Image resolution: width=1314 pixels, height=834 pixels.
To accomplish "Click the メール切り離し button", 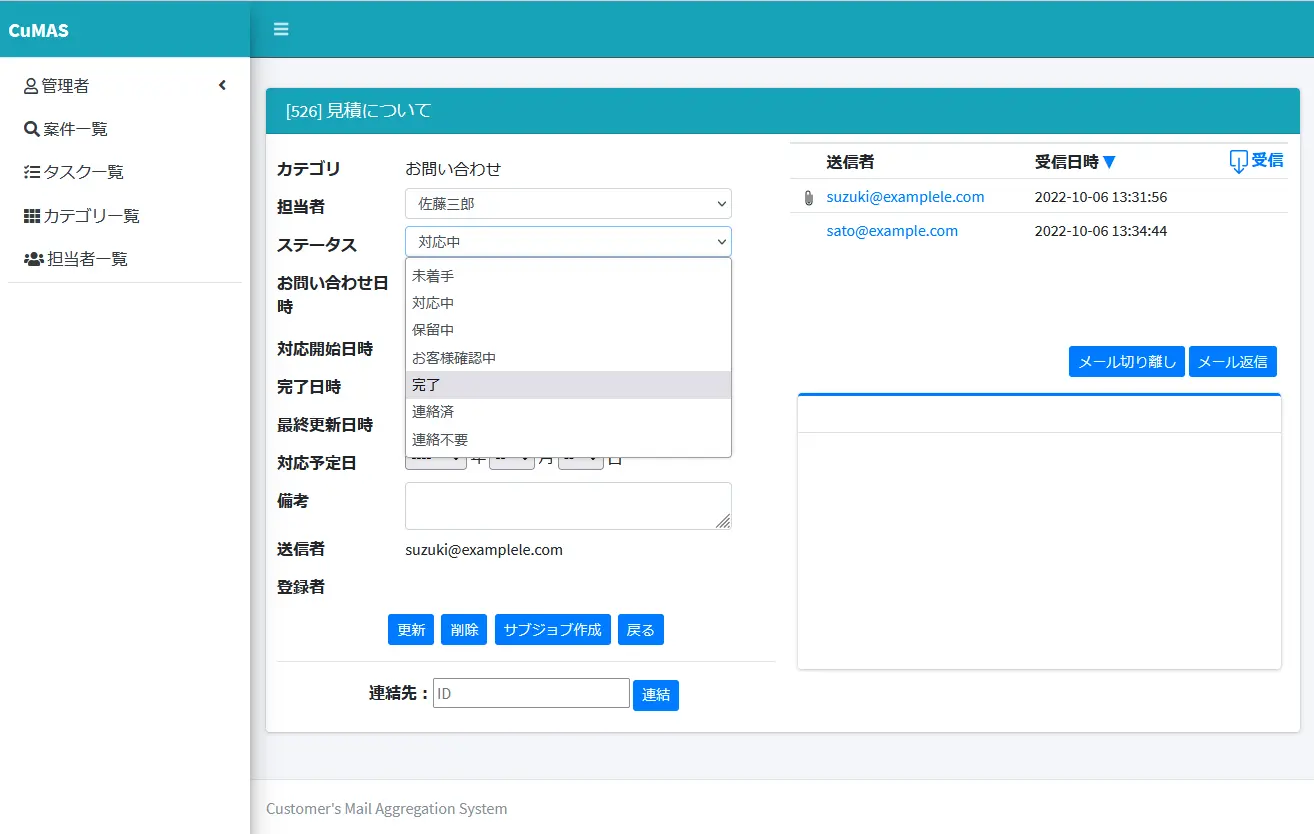I will pyautogui.click(x=1127, y=362).
